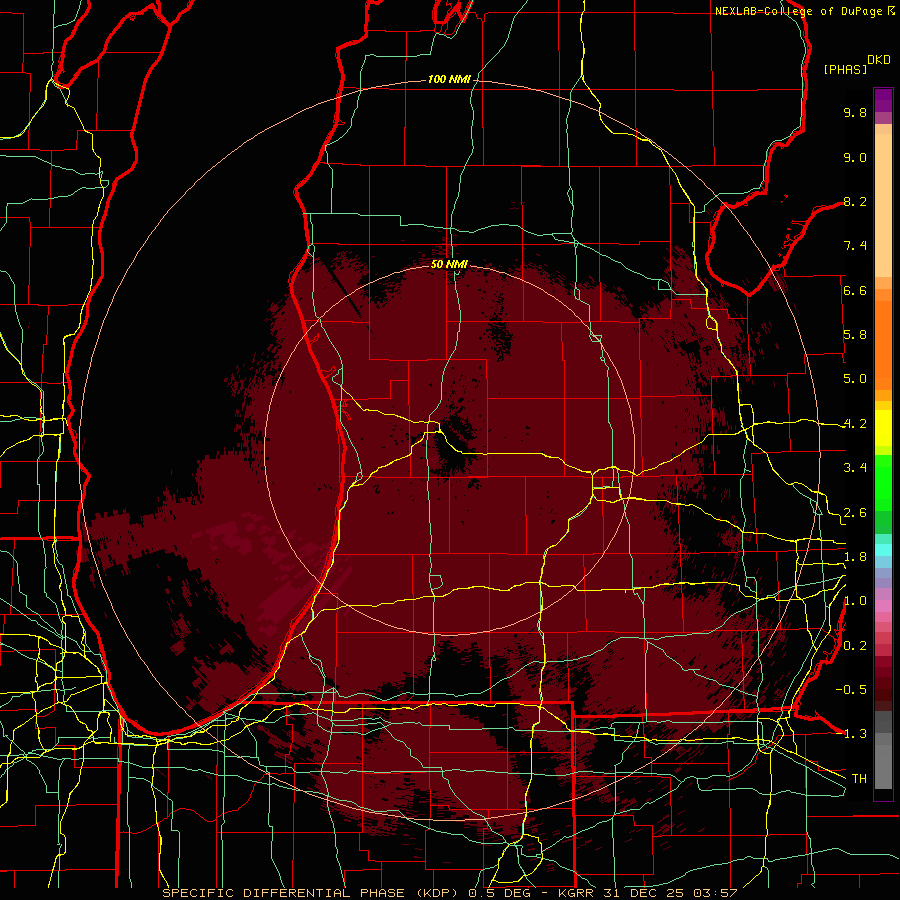Click the 1.8 value on the color scale

tap(855, 557)
